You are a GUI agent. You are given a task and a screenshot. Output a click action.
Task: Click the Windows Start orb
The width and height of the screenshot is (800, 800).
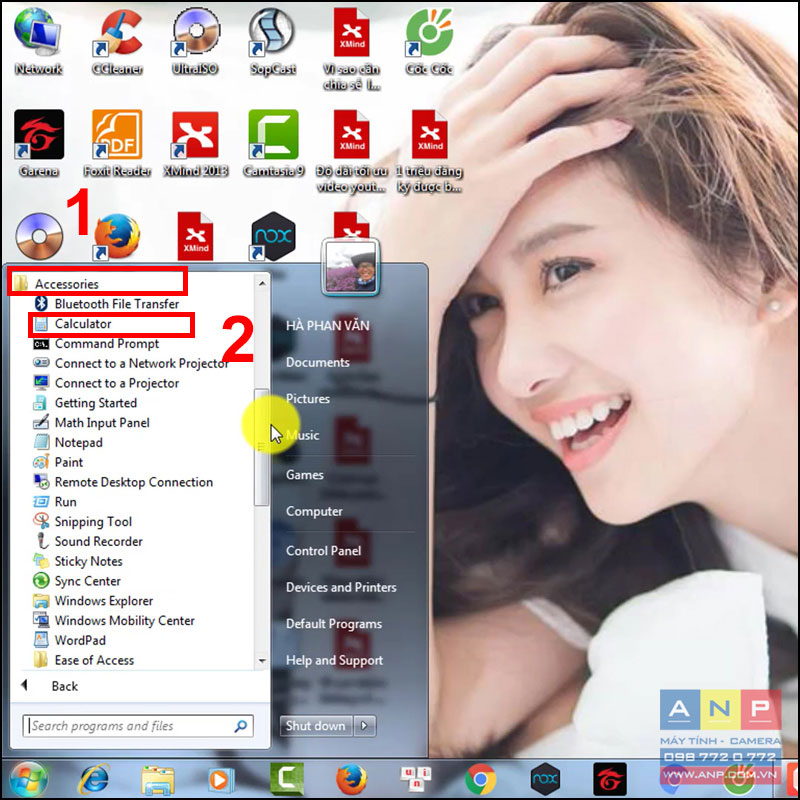tap(28, 779)
